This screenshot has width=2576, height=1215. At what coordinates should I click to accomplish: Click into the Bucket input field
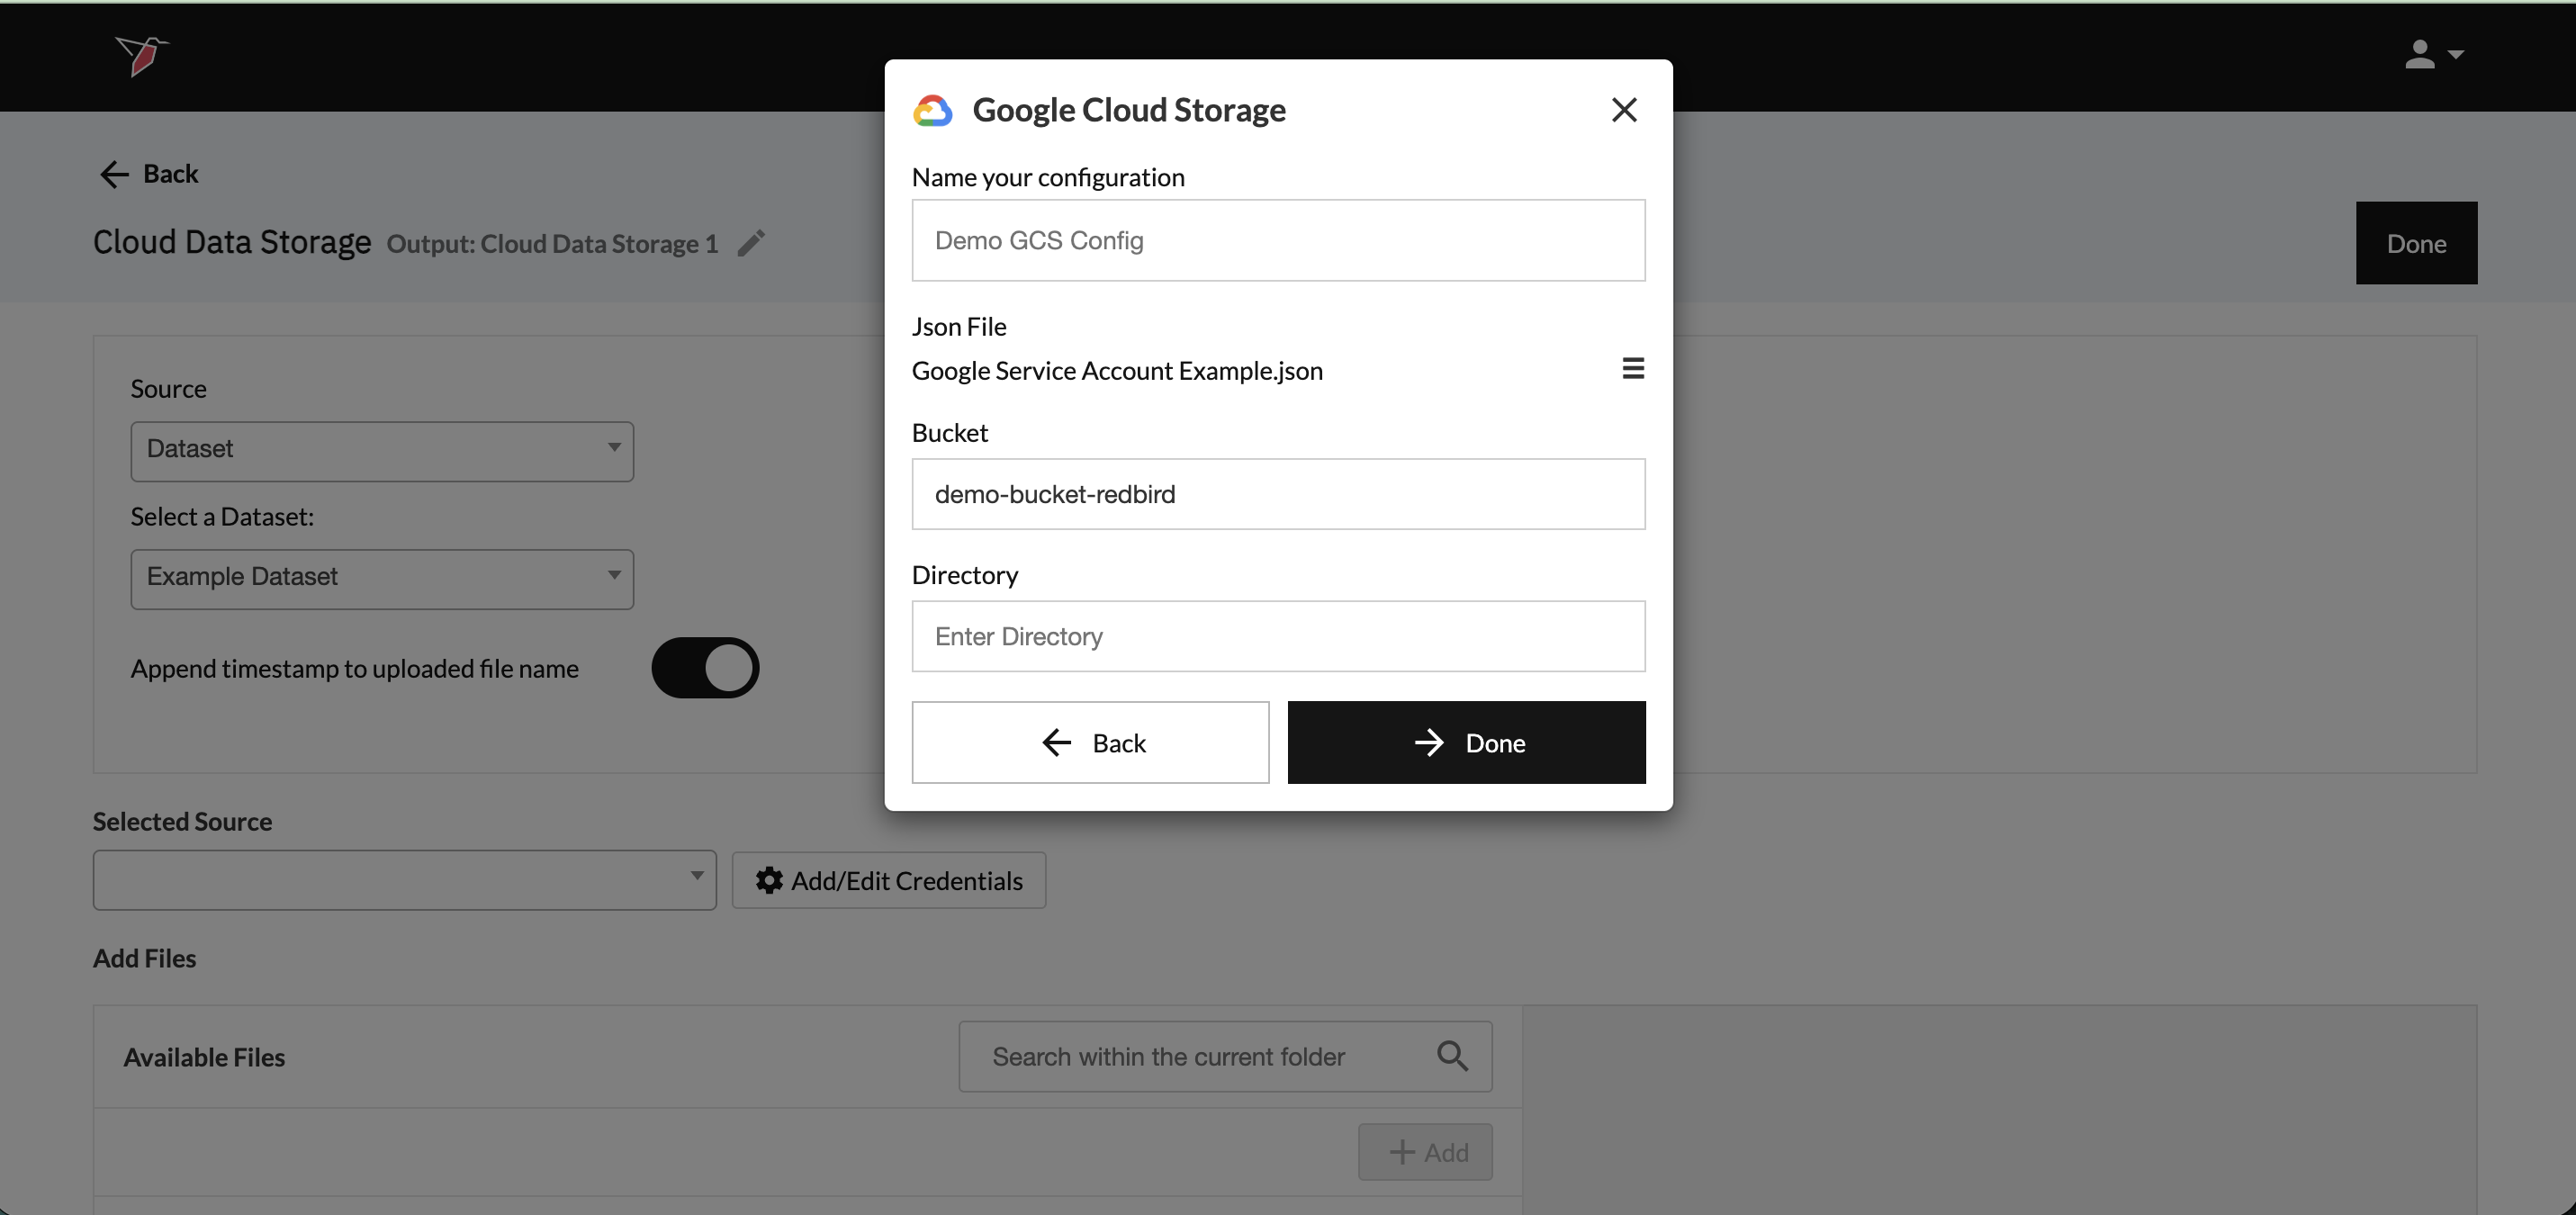click(1277, 494)
